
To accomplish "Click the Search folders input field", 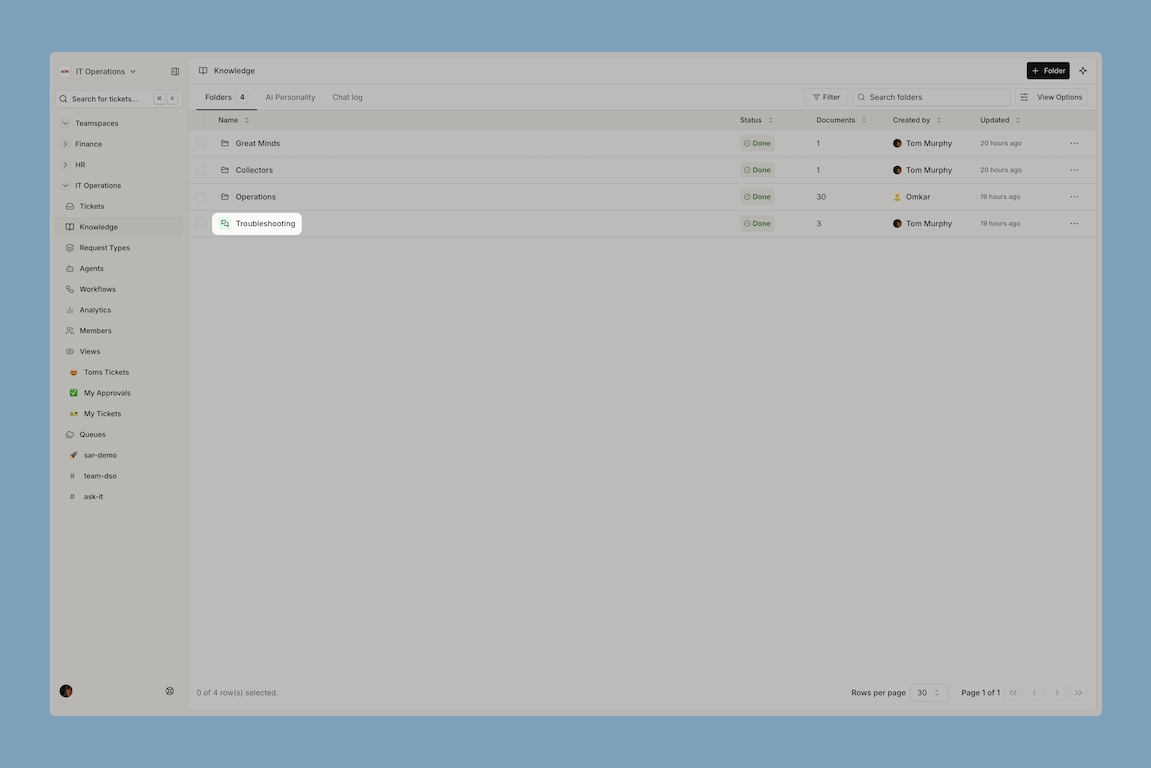I will pyautogui.click(x=935, y=97).
